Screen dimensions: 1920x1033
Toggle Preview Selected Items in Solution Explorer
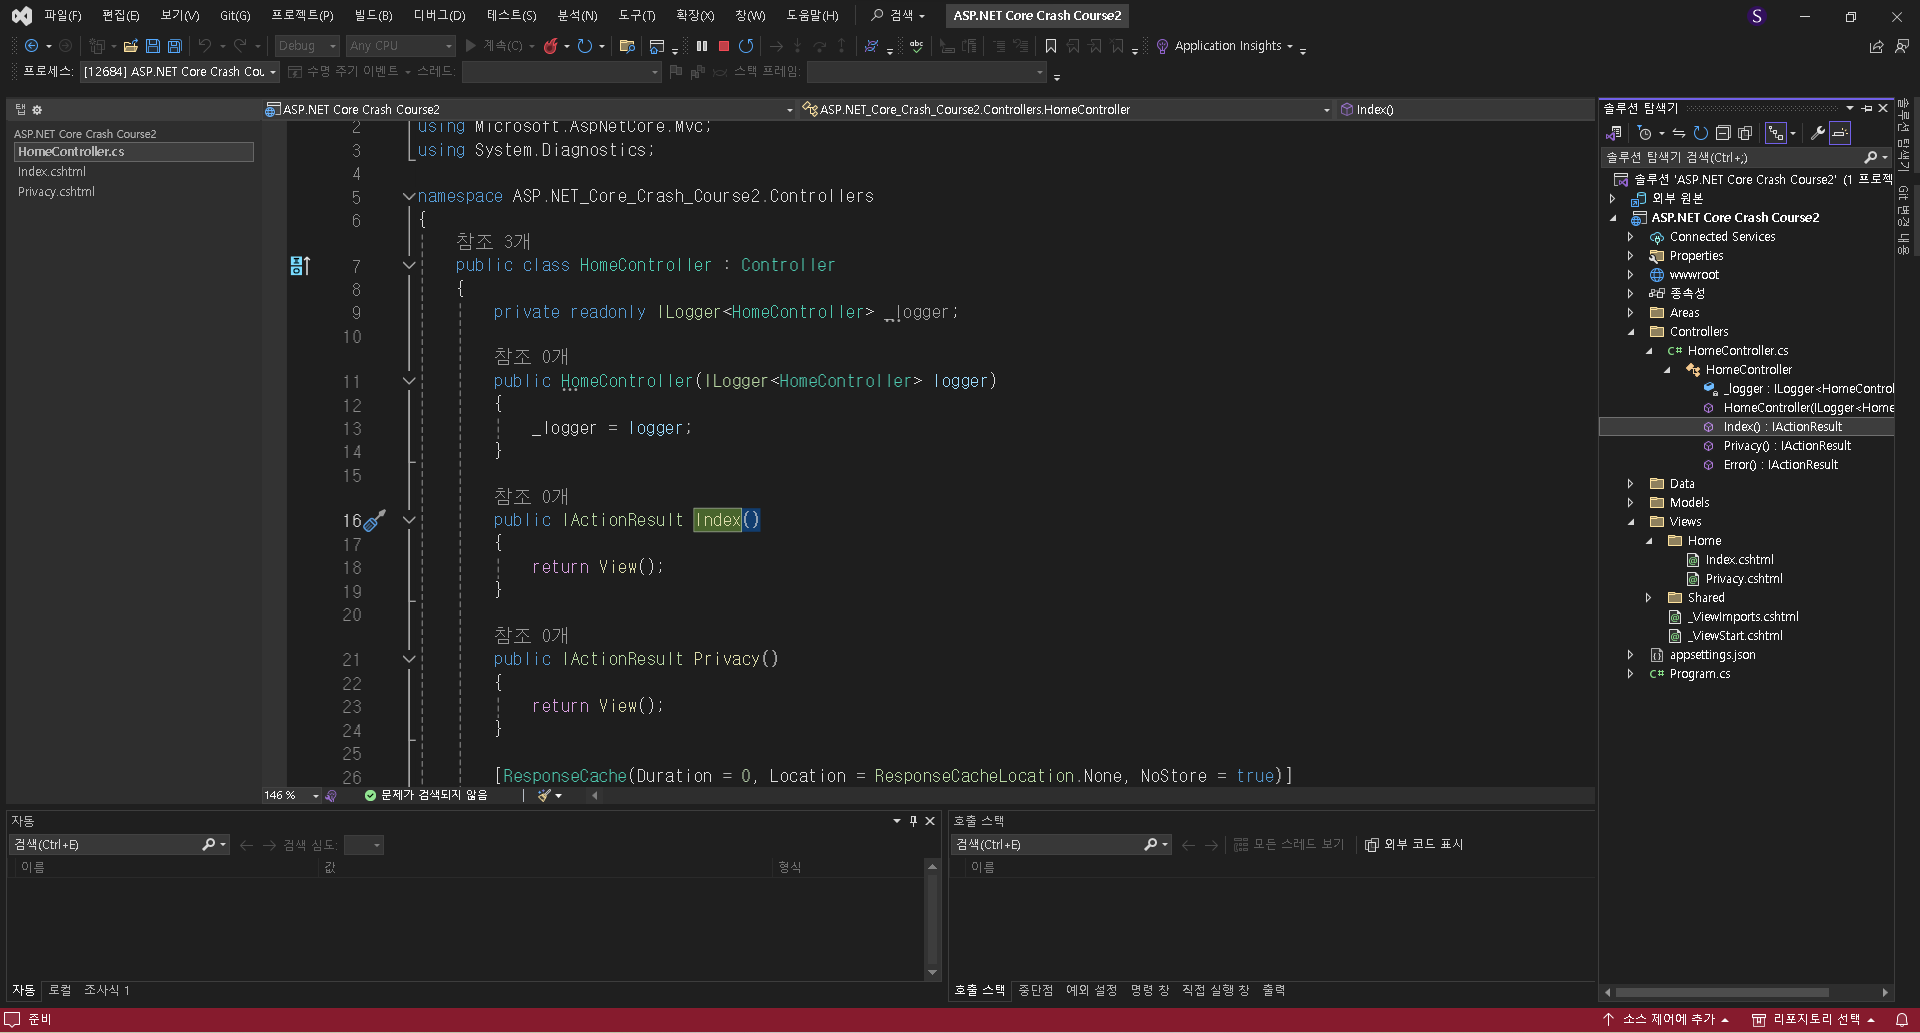[1840, 133]
